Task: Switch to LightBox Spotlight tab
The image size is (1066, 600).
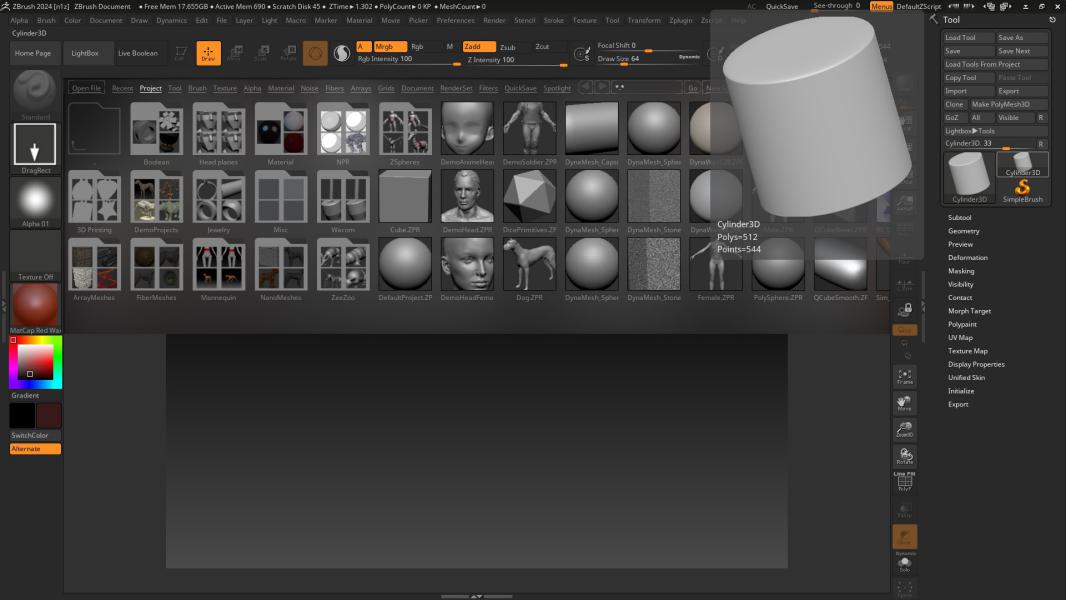Action: pyautogui.click(x=557, y=88)
